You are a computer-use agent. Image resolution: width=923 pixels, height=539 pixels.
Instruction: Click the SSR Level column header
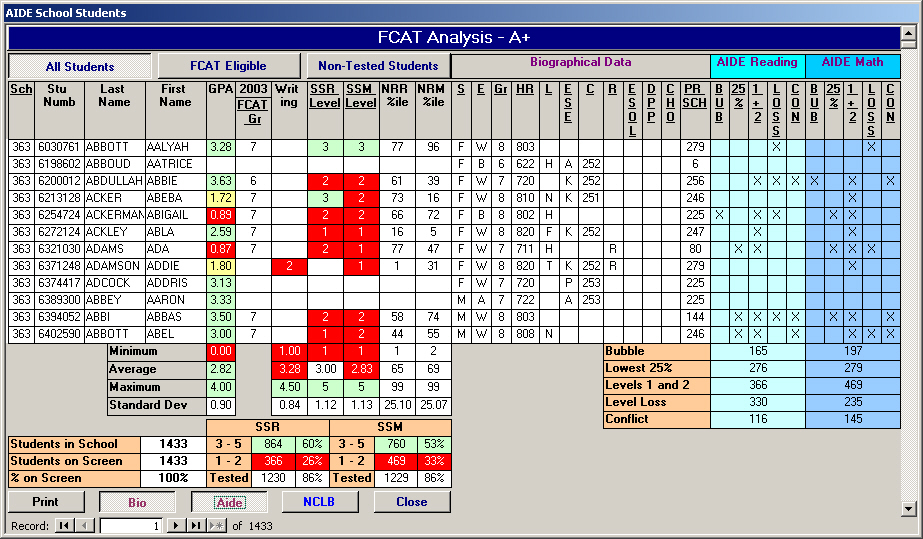click(324, 96)
